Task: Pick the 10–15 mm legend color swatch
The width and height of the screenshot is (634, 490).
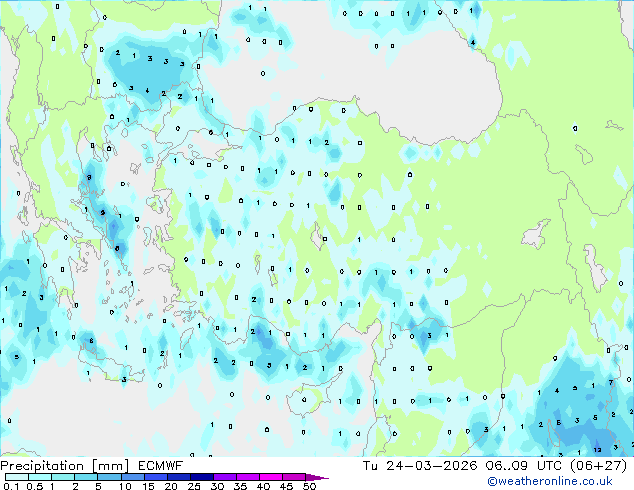Action: 132,477
